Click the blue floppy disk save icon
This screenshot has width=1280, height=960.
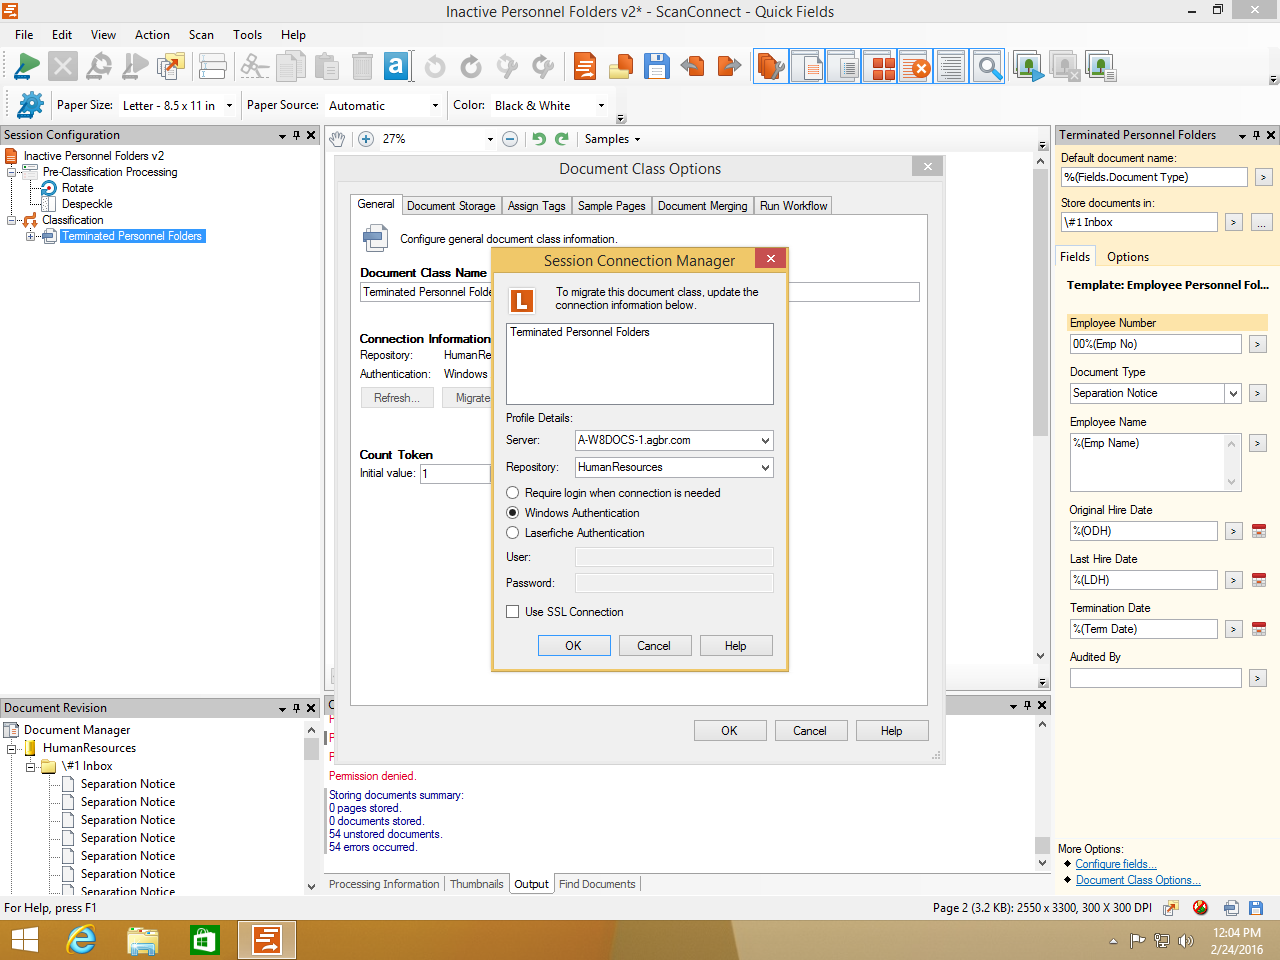tap(656, 67)
